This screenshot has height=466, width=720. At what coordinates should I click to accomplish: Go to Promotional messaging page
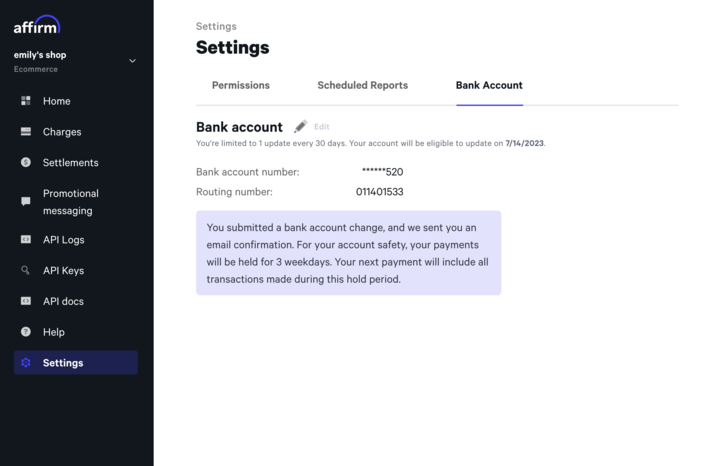click(x=70, y=202)
